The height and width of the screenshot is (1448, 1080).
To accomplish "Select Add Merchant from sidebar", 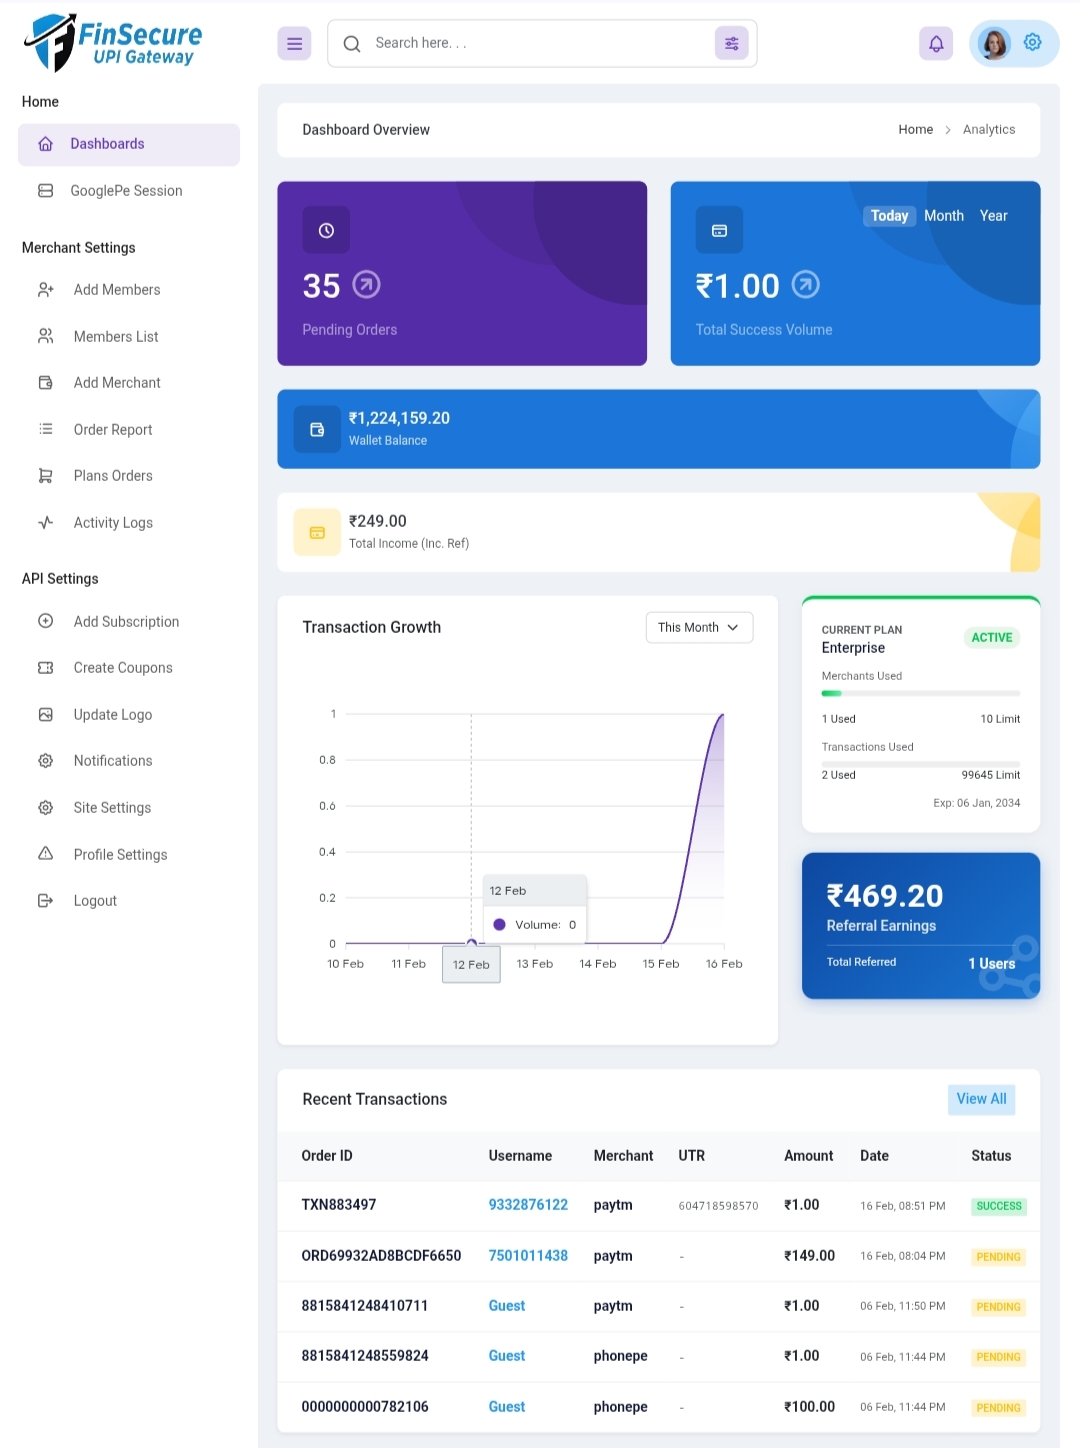I will coord(117,383).
